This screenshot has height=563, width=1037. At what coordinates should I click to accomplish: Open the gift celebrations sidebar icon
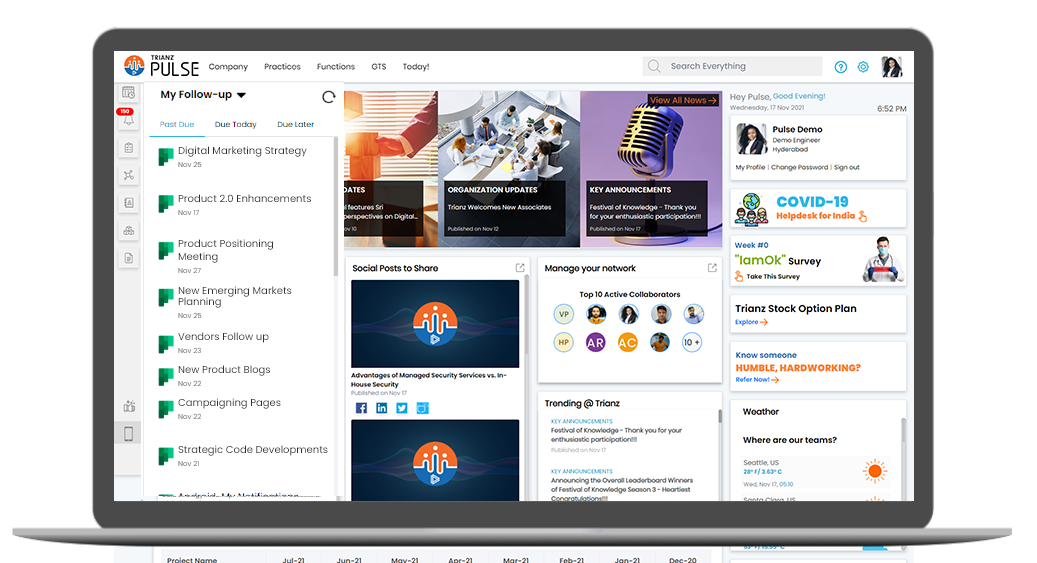[x=129, y=406]
